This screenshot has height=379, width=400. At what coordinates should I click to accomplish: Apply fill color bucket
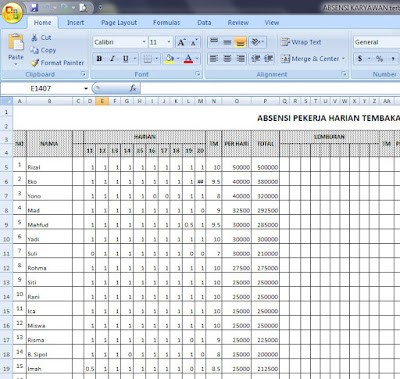click(170, 59)
